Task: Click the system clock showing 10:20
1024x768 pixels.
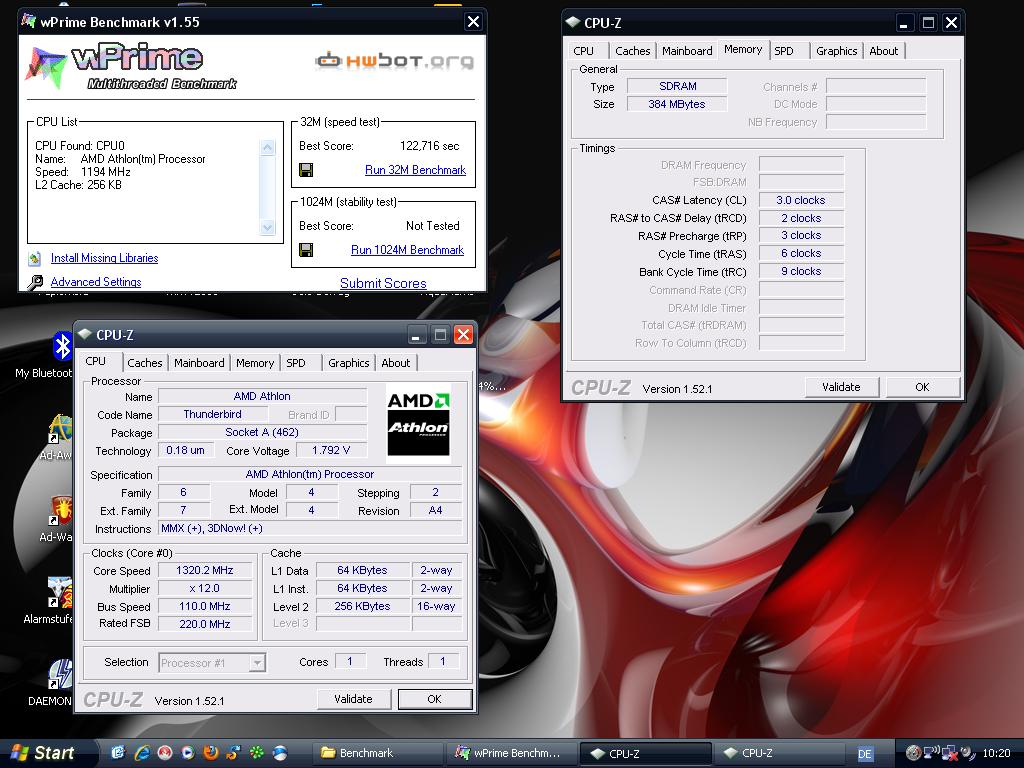Action: point(996,753)
